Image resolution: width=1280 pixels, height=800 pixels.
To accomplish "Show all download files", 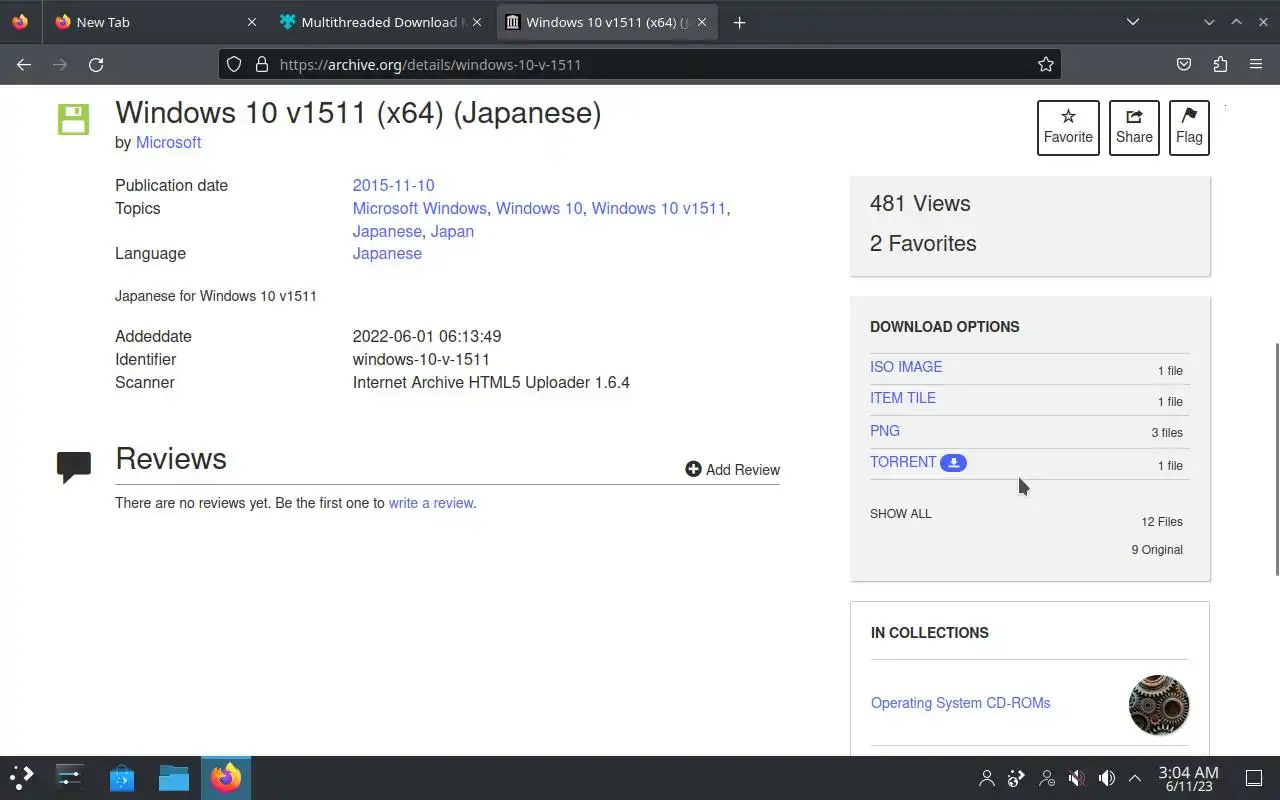I will (x=900, y=514).
